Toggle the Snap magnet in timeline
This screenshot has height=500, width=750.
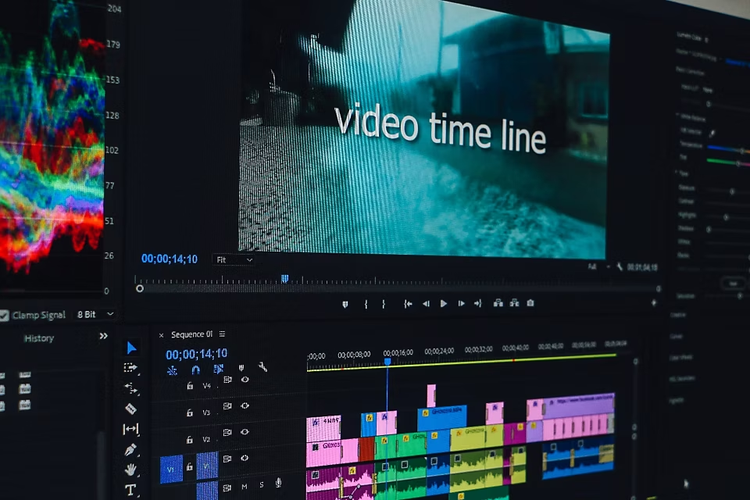tap(195, 369)
